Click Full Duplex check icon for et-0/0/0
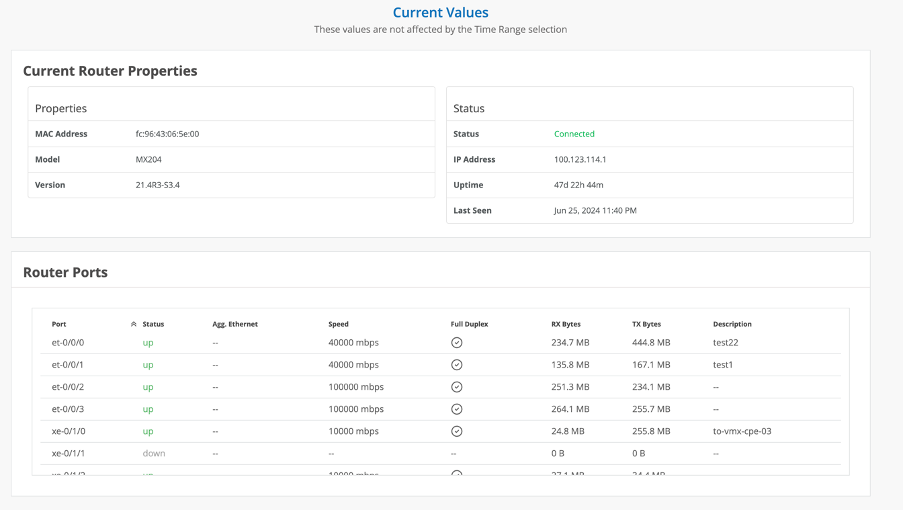The height and width of the screenshot is (510, 904). (456, 343)
